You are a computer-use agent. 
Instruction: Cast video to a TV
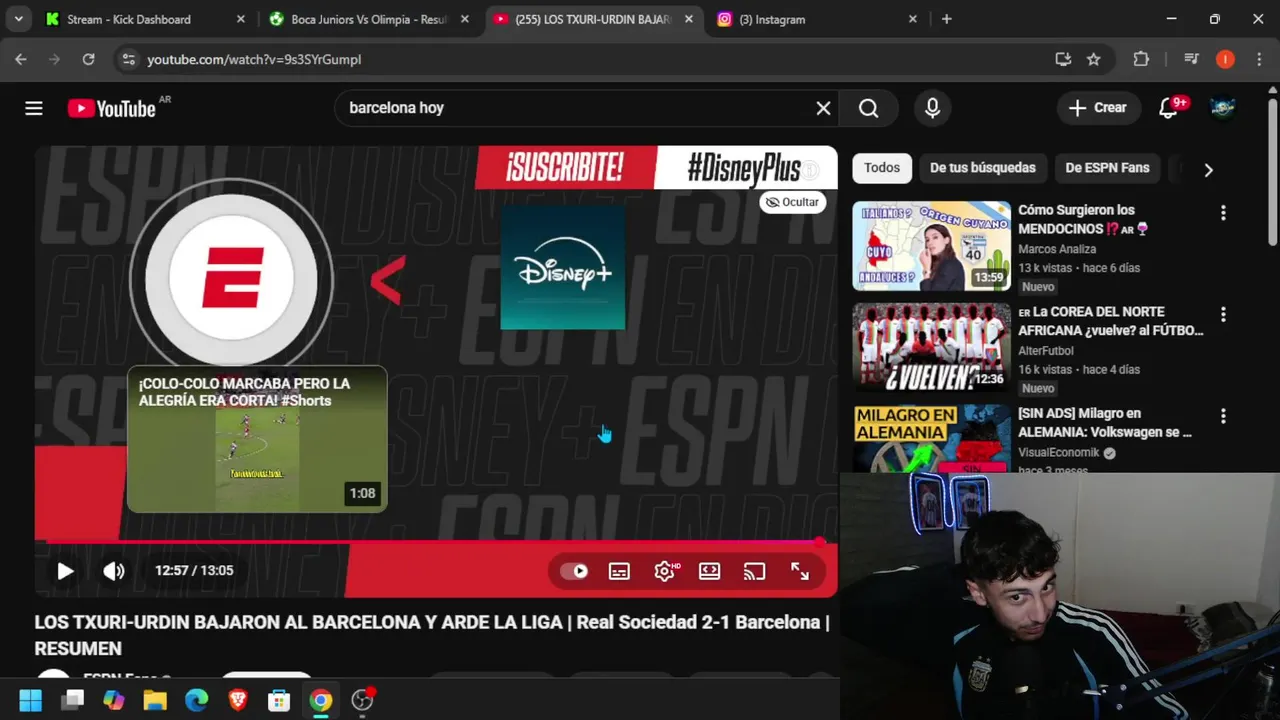pos(754,571)
